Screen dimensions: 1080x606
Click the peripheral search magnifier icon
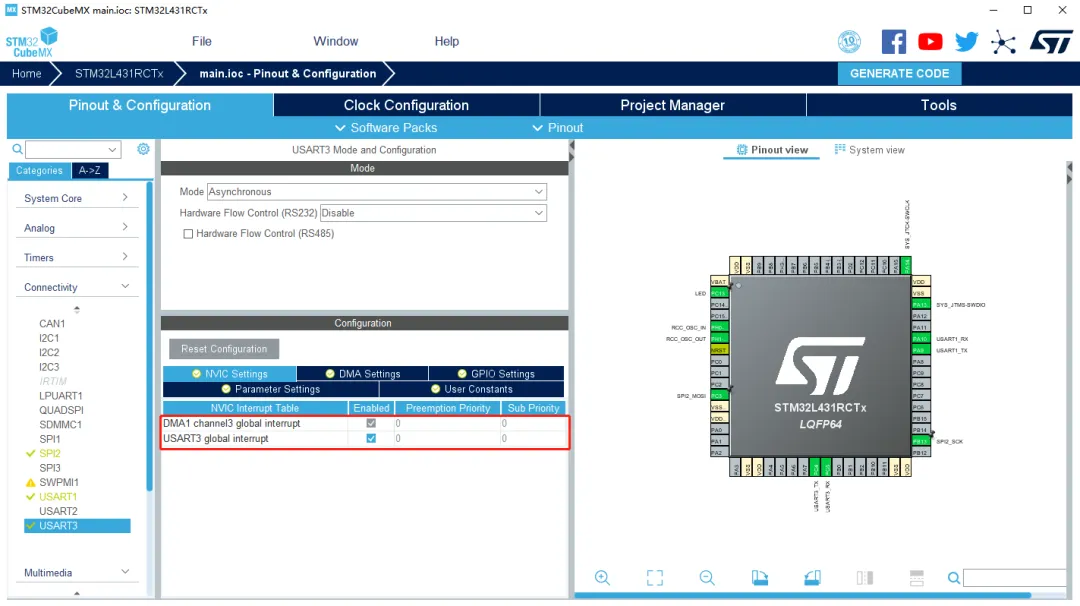[17, 149]
